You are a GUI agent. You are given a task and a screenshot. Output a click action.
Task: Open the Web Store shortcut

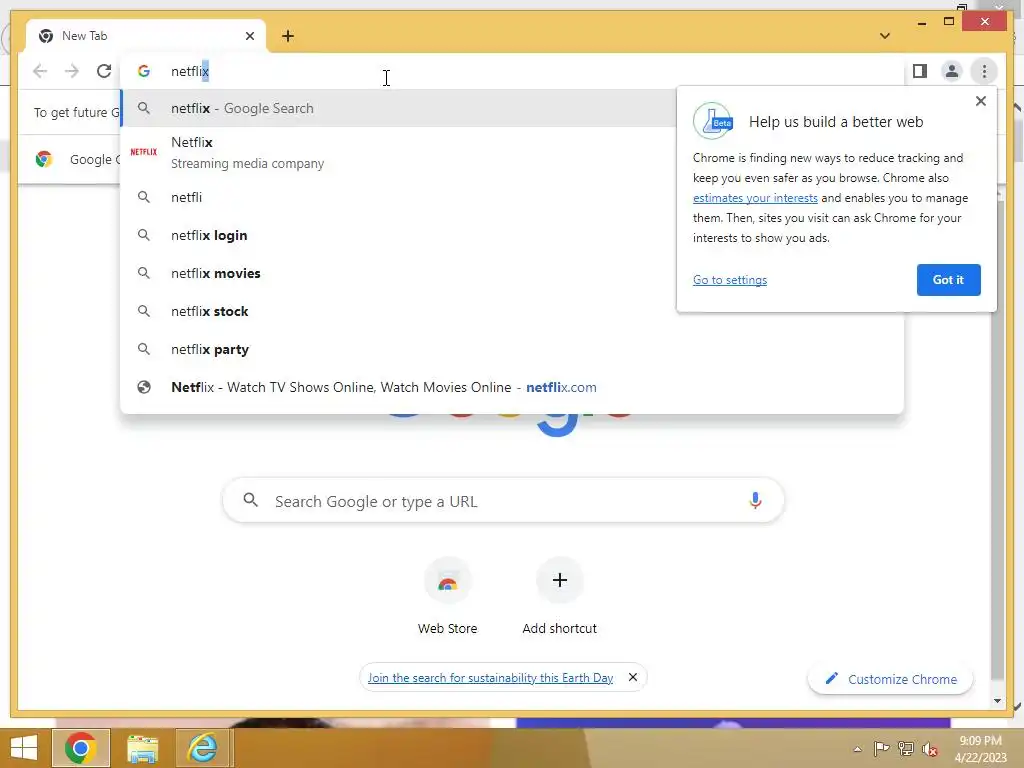447,596
